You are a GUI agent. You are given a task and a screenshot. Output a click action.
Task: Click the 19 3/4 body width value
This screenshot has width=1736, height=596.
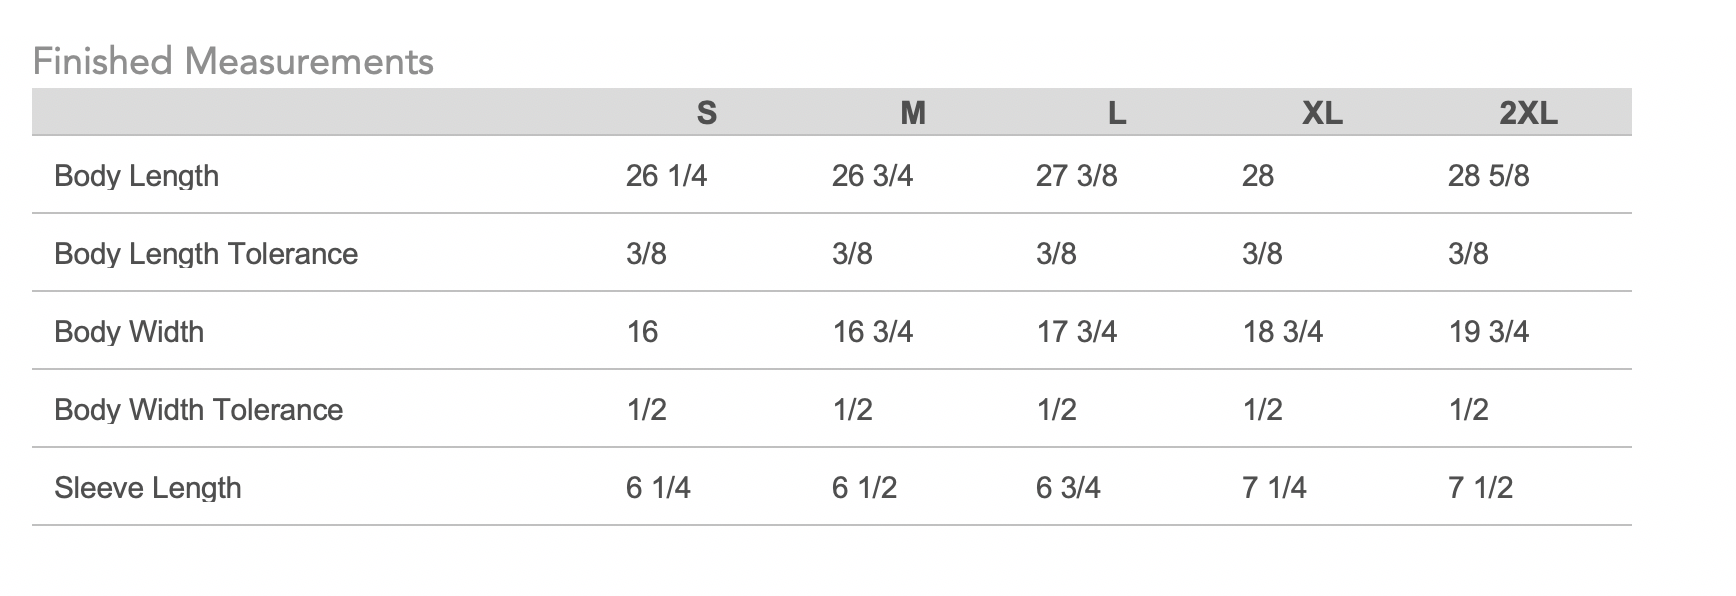[1488, 332]
